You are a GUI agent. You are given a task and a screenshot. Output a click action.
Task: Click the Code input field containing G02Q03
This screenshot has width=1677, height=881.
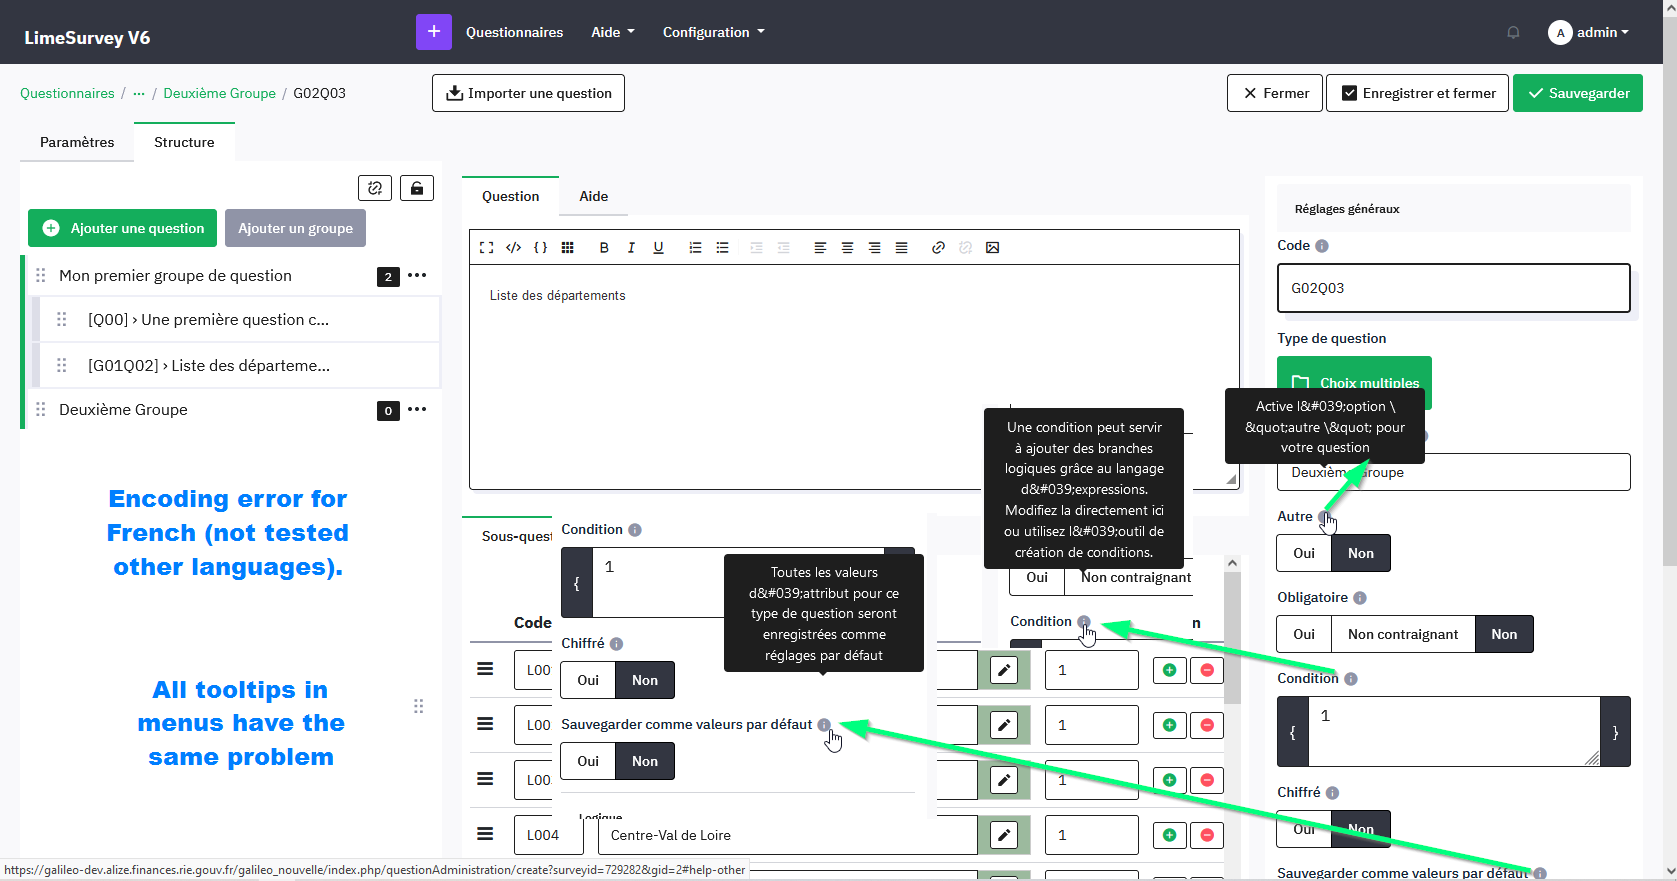pos(1453,288)
